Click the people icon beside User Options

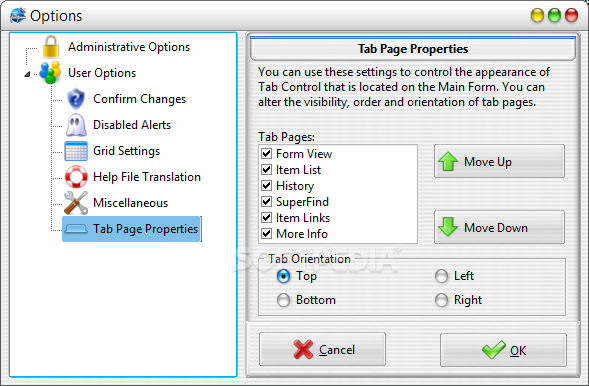coord(50,72)
